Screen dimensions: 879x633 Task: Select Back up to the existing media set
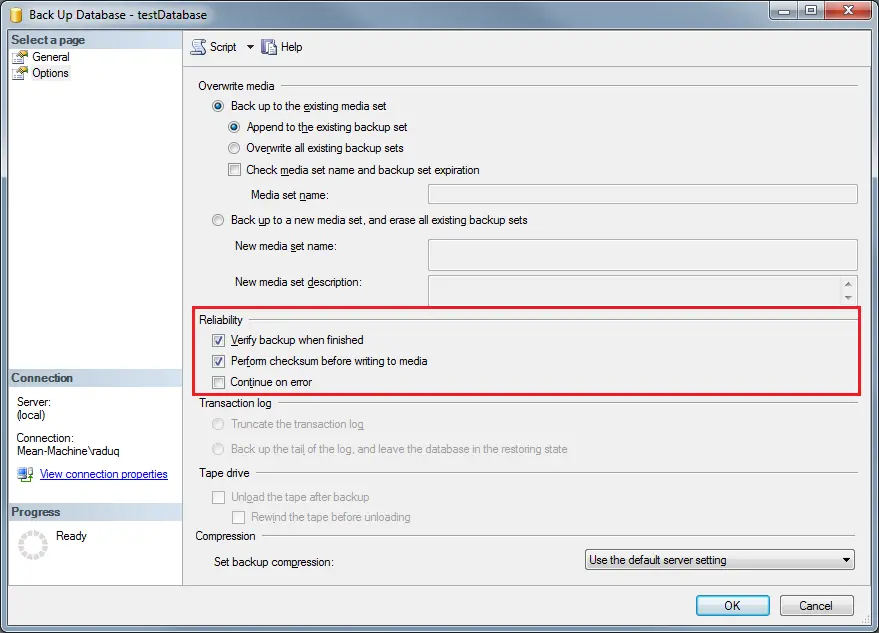[x=218, y=106]
